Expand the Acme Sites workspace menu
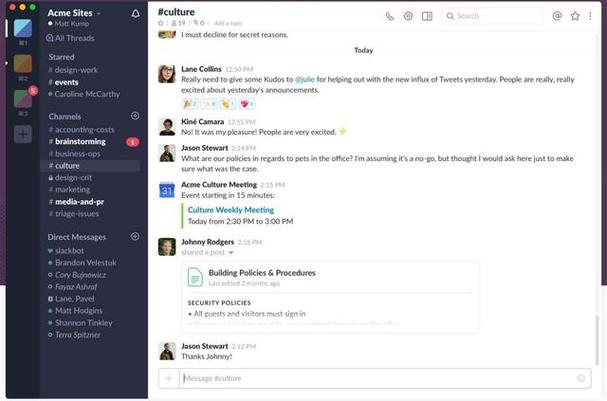This screenshot has width=607, height=401. pyautogui.click(x=74, y=13)
